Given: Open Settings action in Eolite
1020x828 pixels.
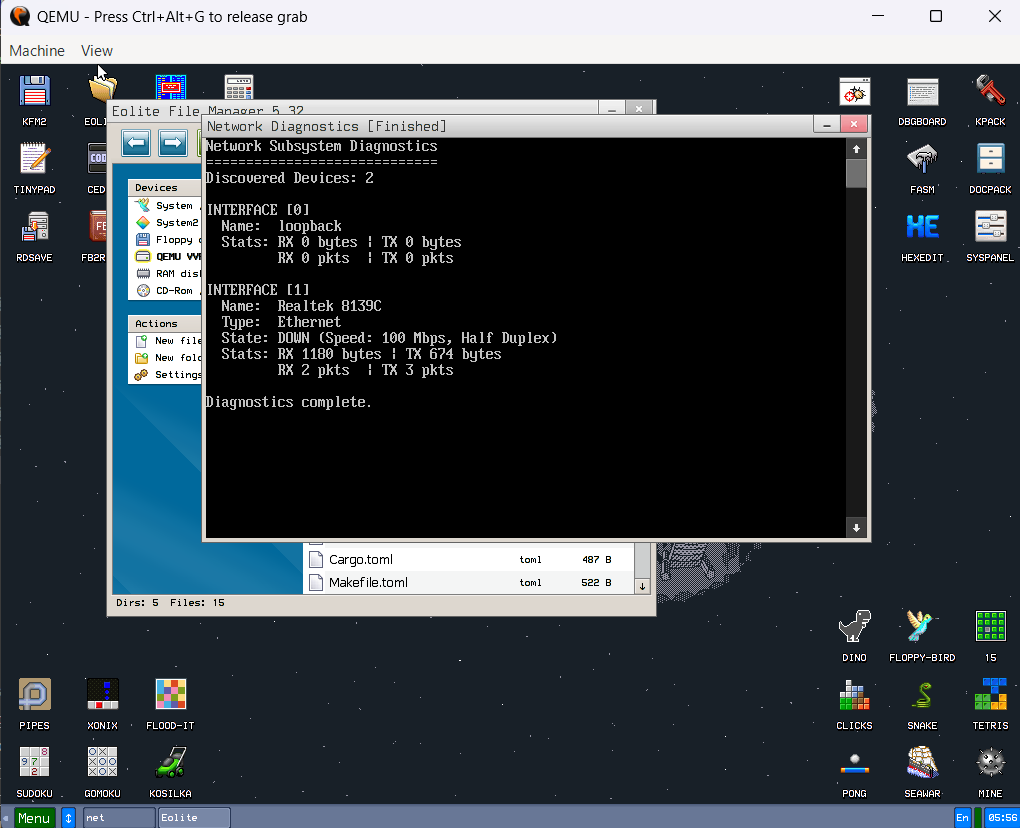Looking at the screenshot, I should (x=168, y=375).
